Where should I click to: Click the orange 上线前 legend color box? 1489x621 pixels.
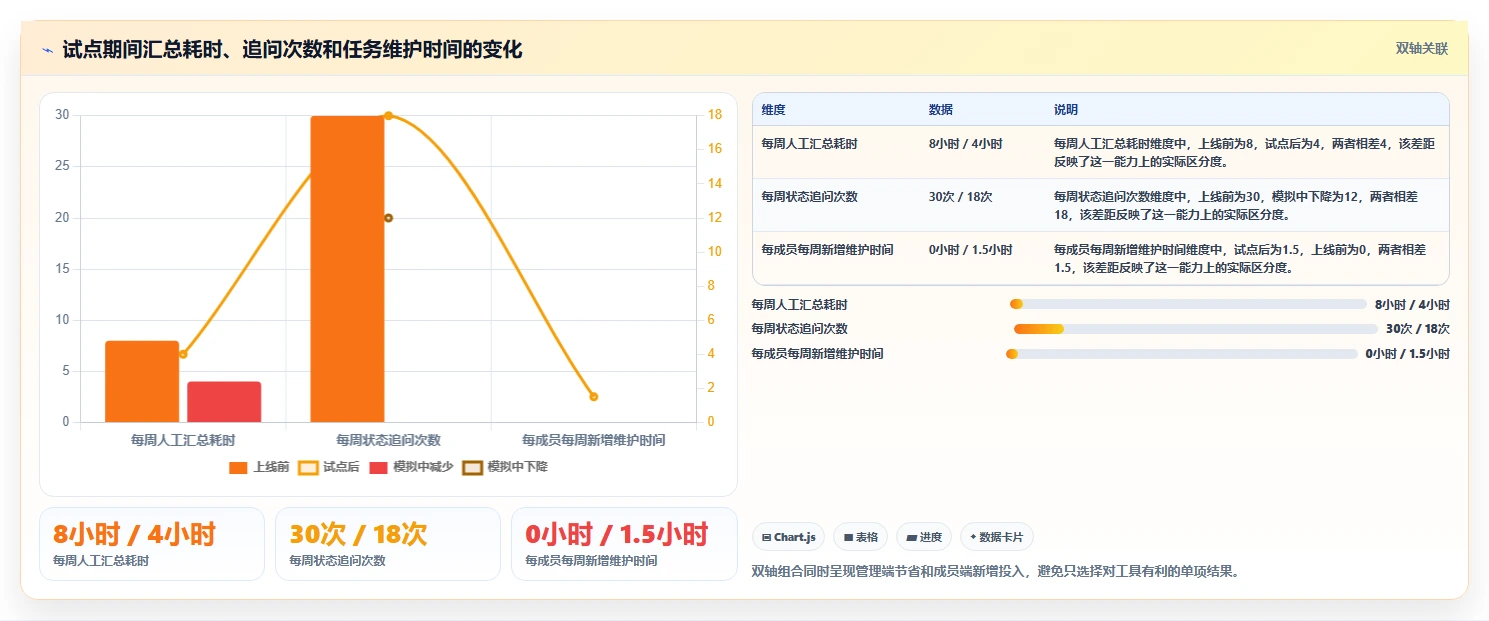(x=238, y=467)
